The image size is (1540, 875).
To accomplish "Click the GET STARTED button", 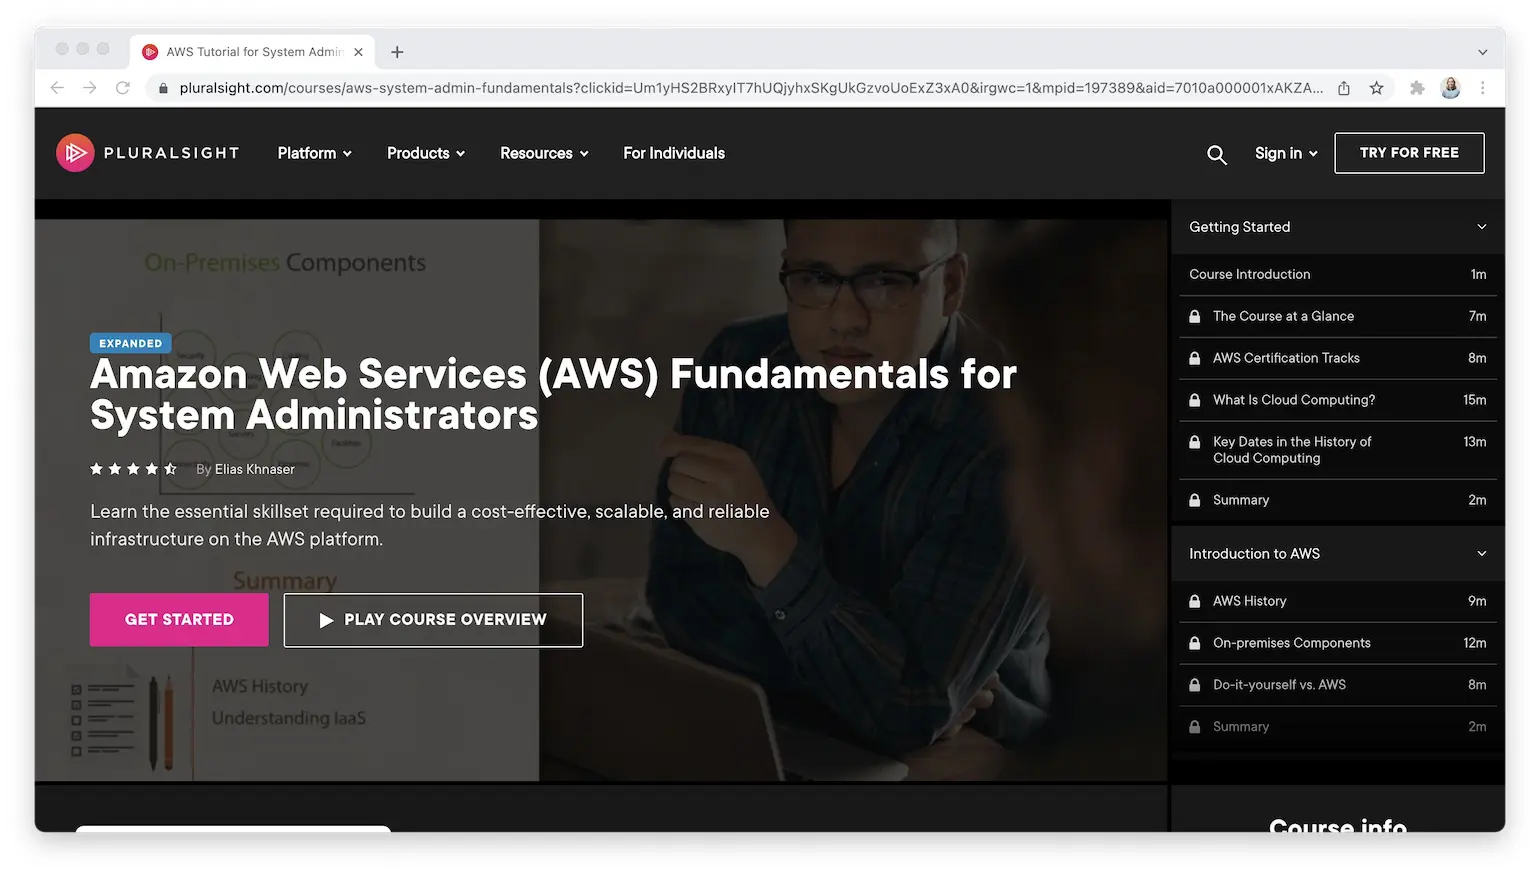I will 179,620.
